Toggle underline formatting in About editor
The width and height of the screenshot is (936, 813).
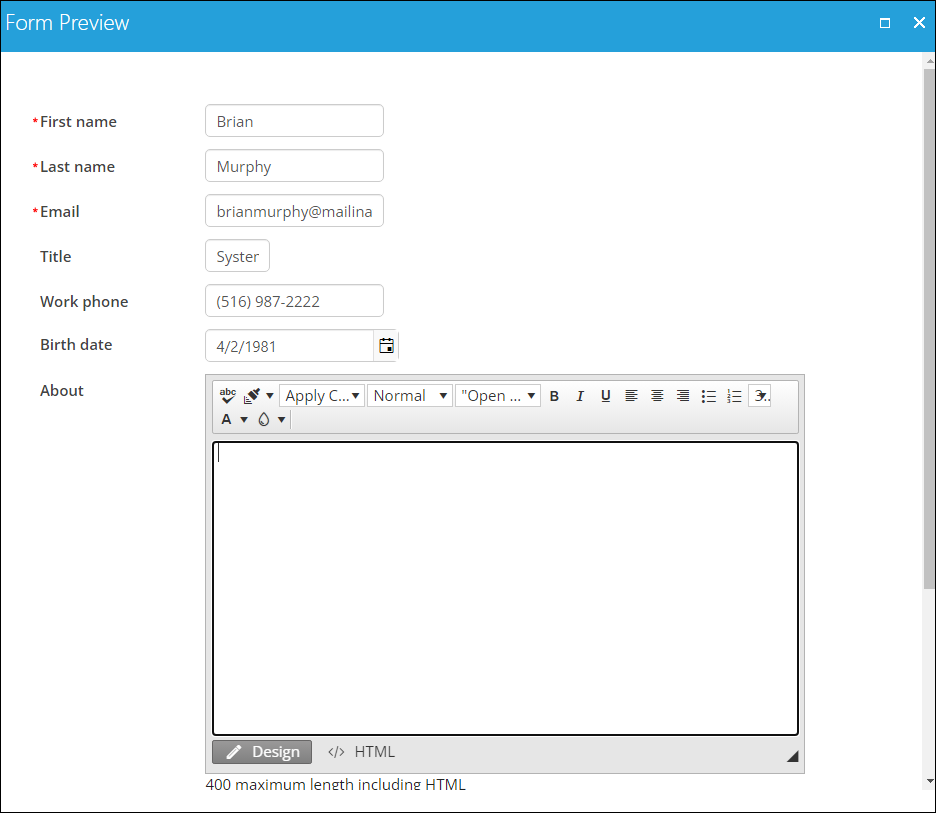pos(605,396)
